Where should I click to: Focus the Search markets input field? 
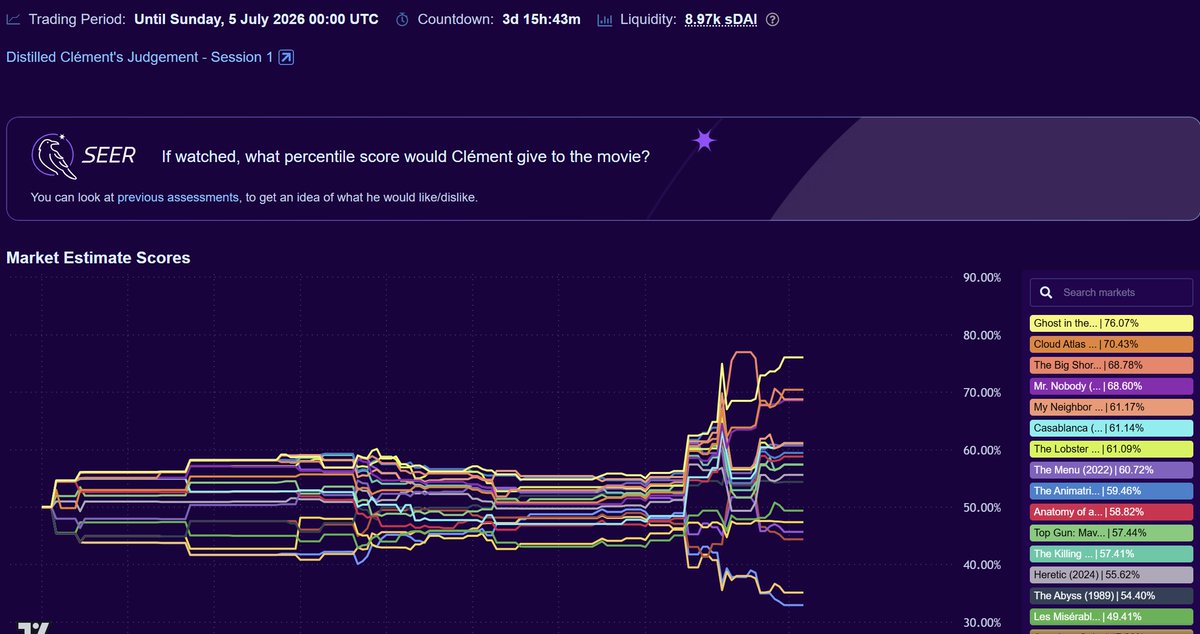click(x=1111, y=292)
